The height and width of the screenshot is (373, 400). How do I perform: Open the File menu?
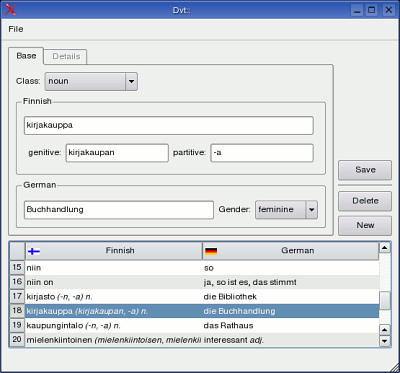pos(16,29)
